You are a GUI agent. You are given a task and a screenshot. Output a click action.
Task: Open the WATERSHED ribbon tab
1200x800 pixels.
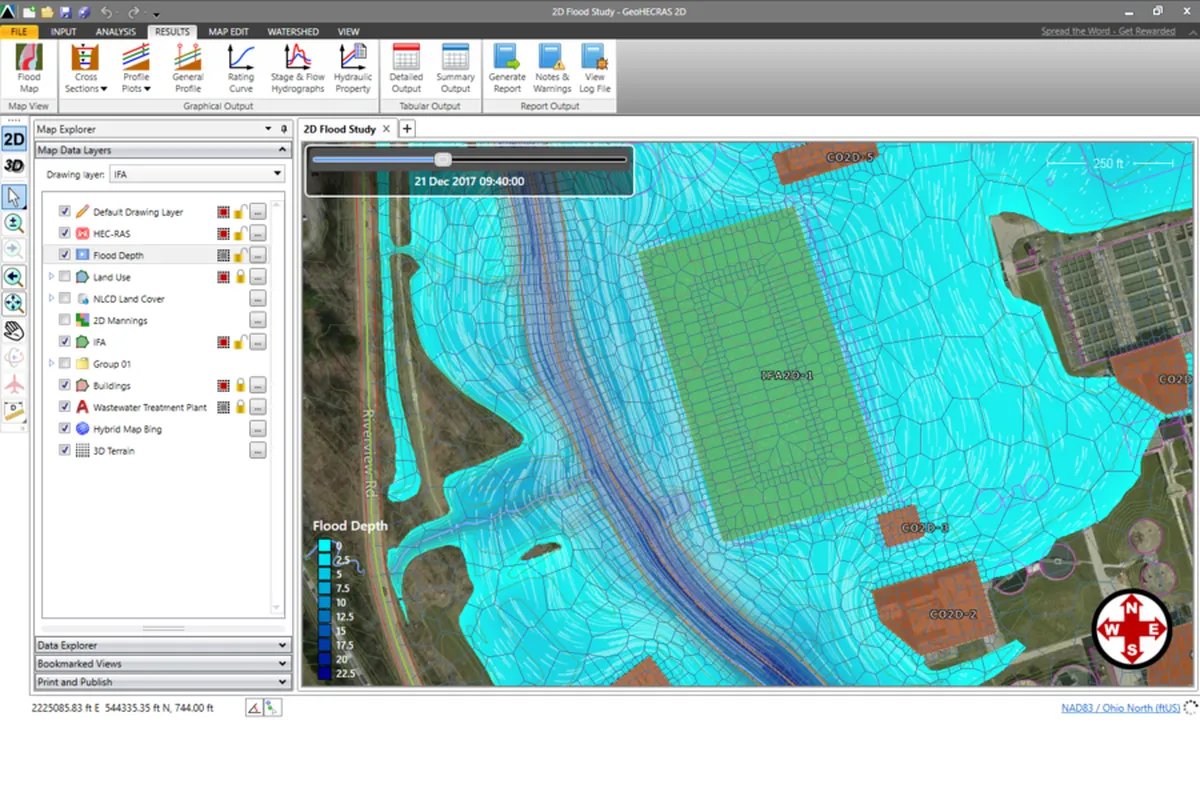tap(293, 32)
